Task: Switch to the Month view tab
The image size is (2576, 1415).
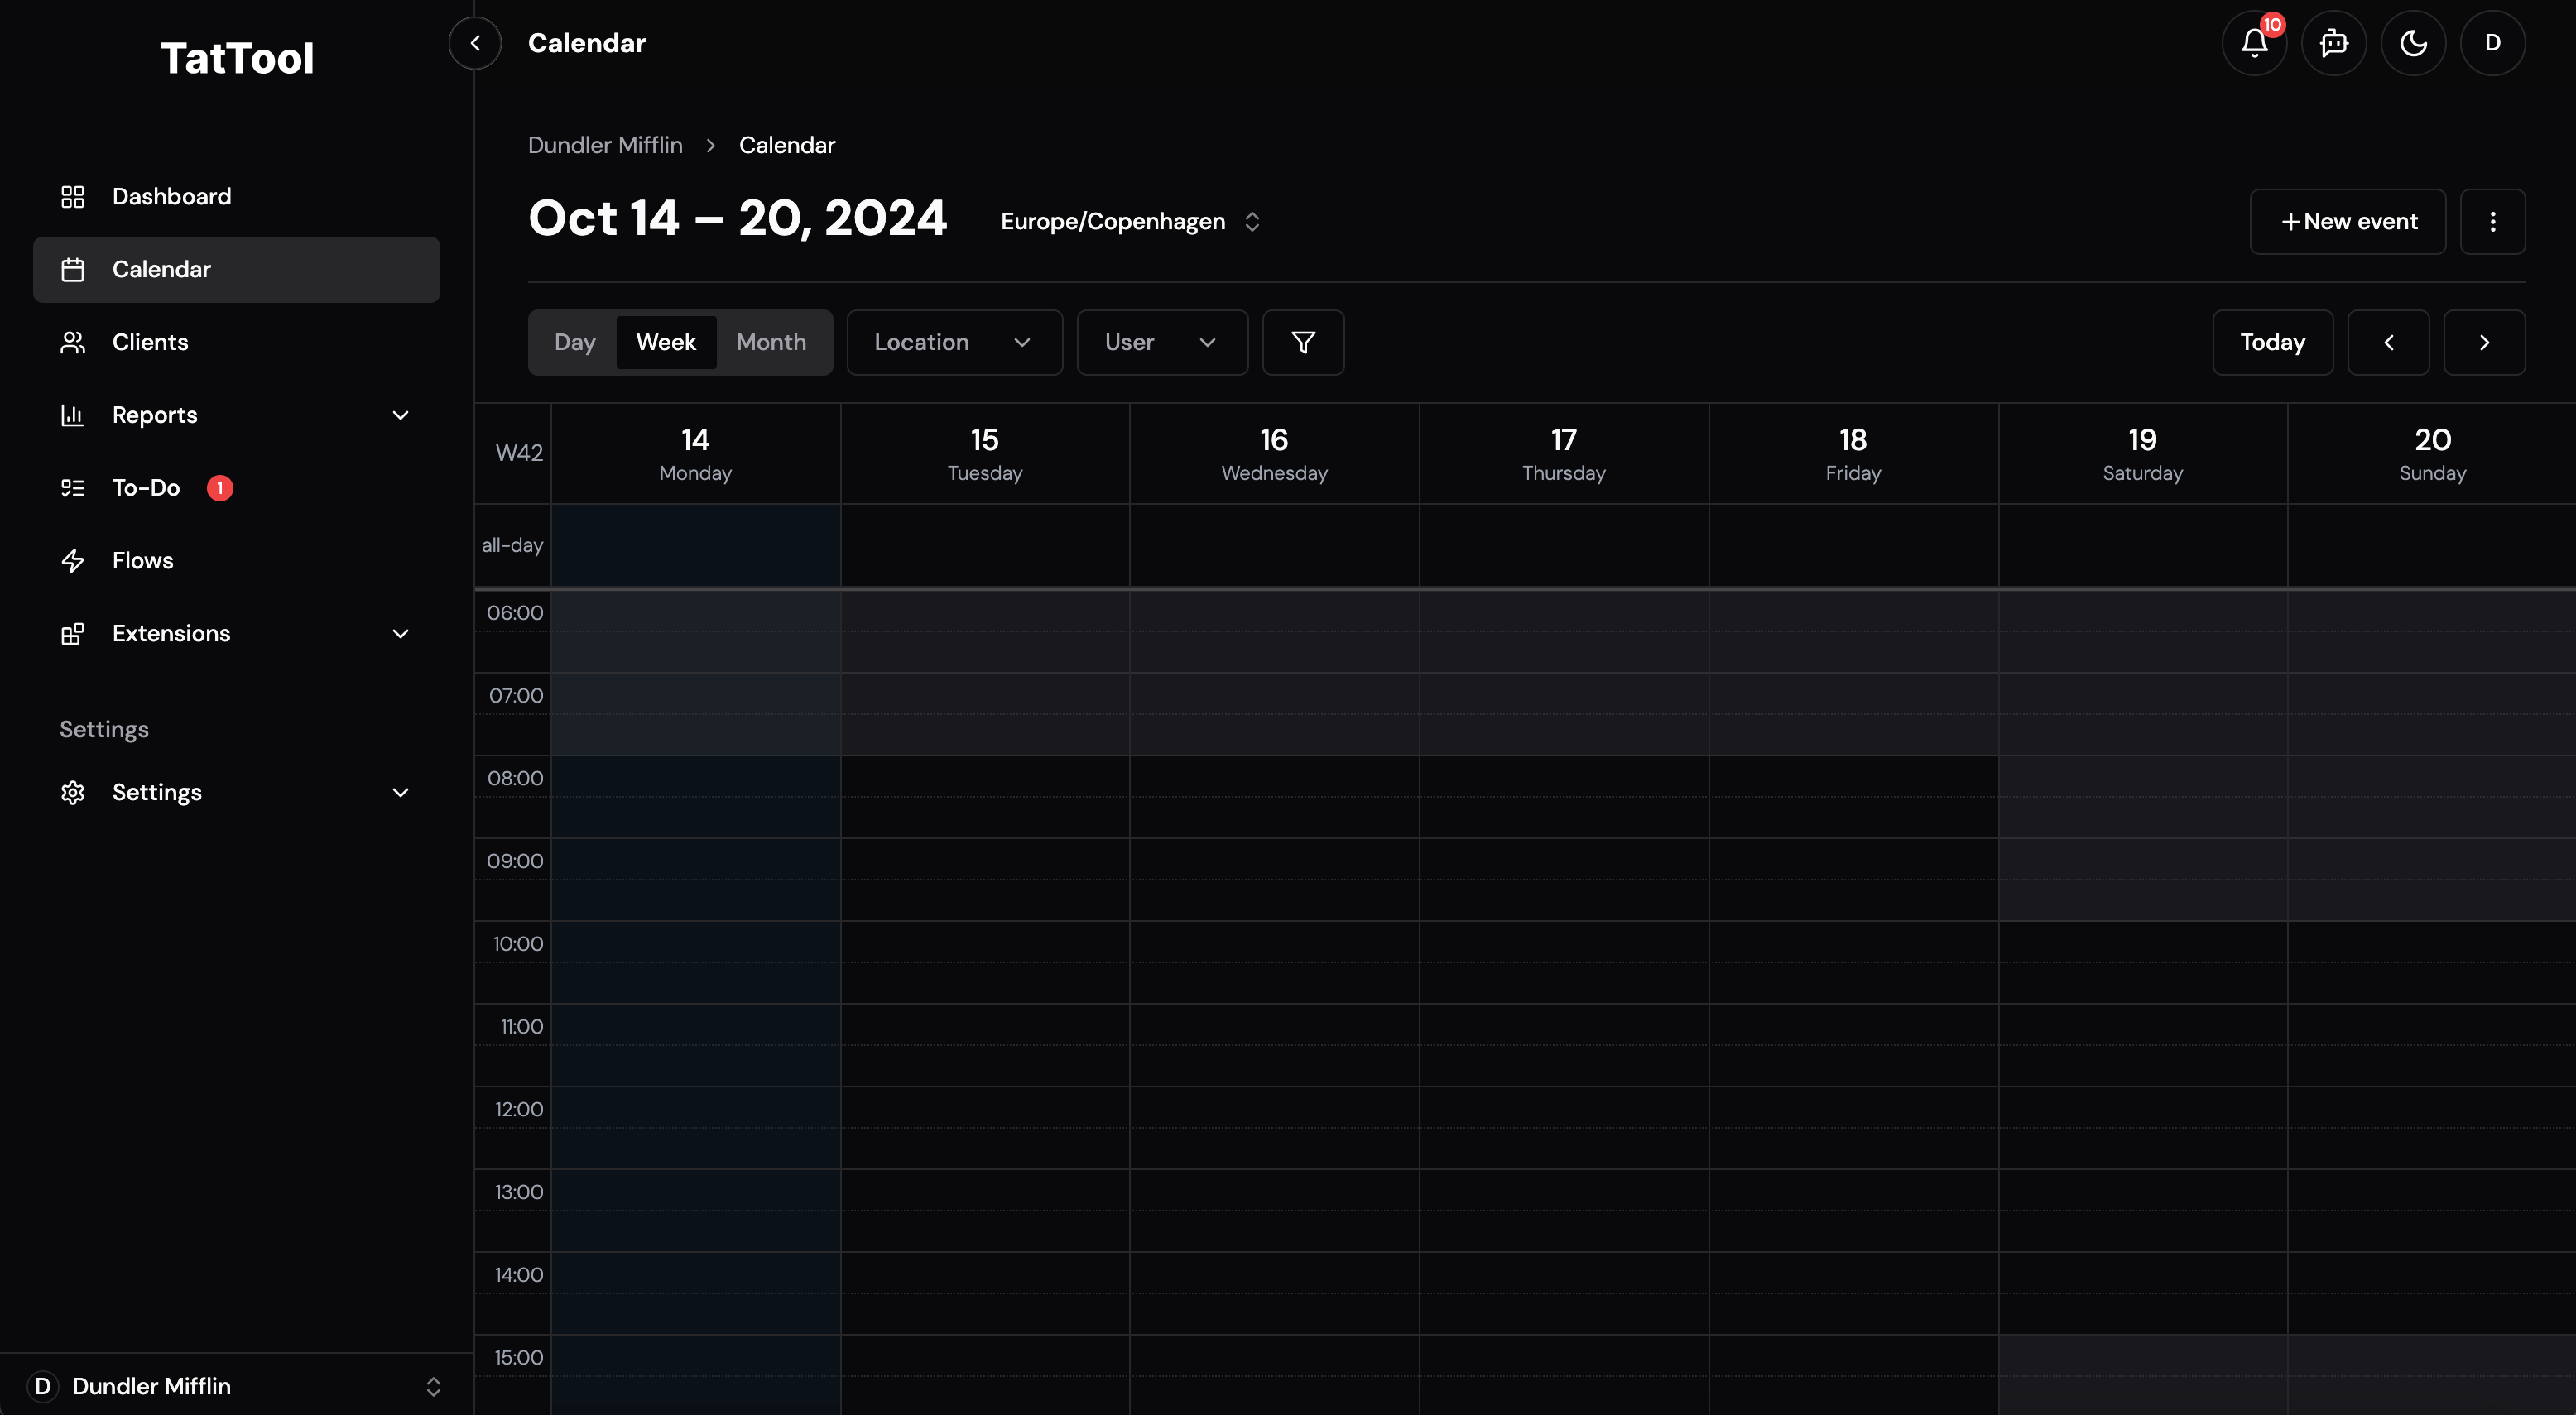Action: [771, 343]
